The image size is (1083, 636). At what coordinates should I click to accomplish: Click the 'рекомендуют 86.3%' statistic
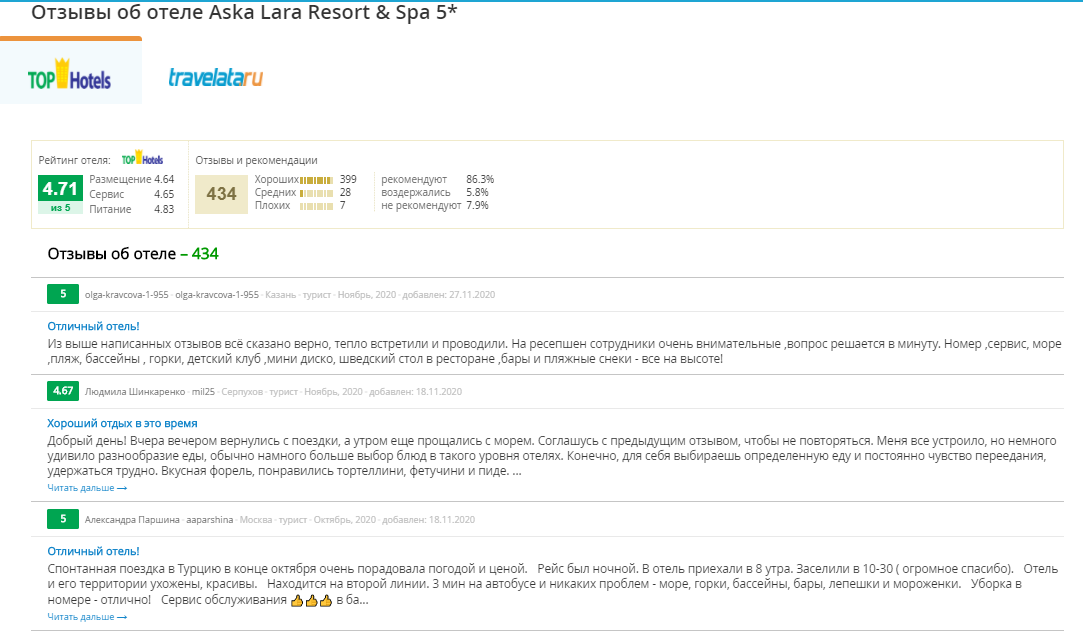pos(437,180)
